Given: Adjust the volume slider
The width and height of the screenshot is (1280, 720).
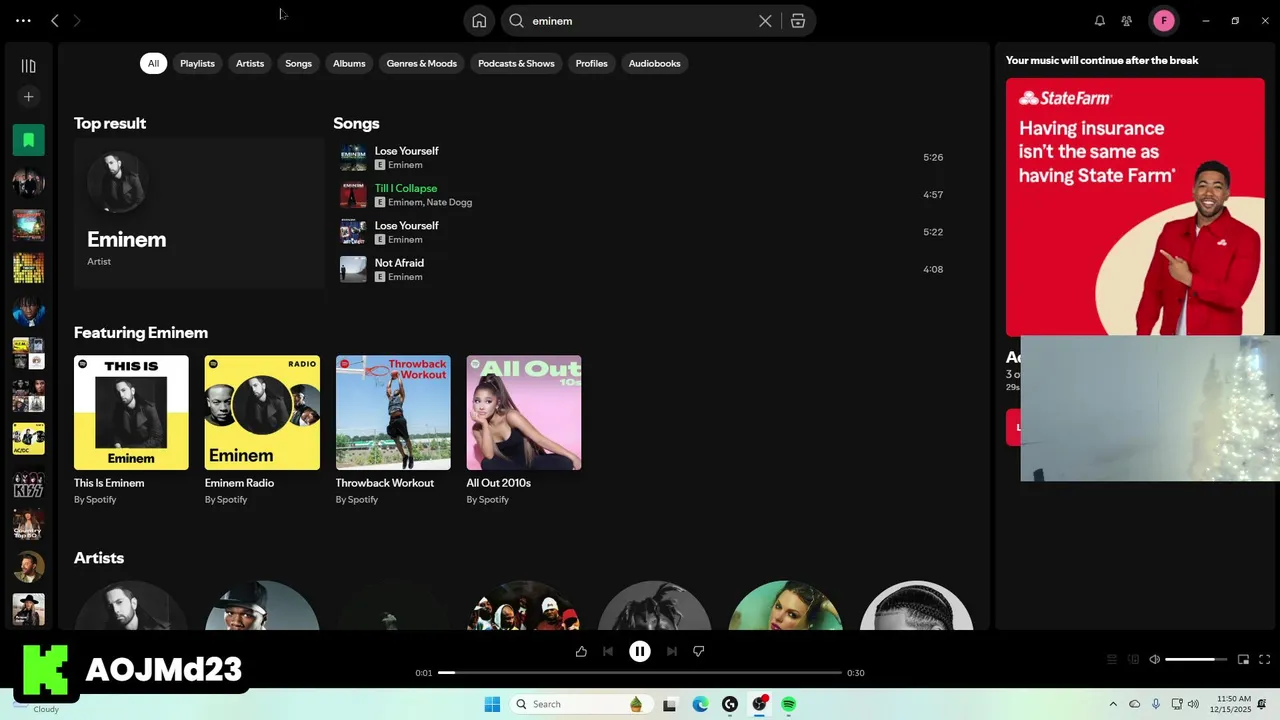Looking at the screenshot, I should point(1196,659).
